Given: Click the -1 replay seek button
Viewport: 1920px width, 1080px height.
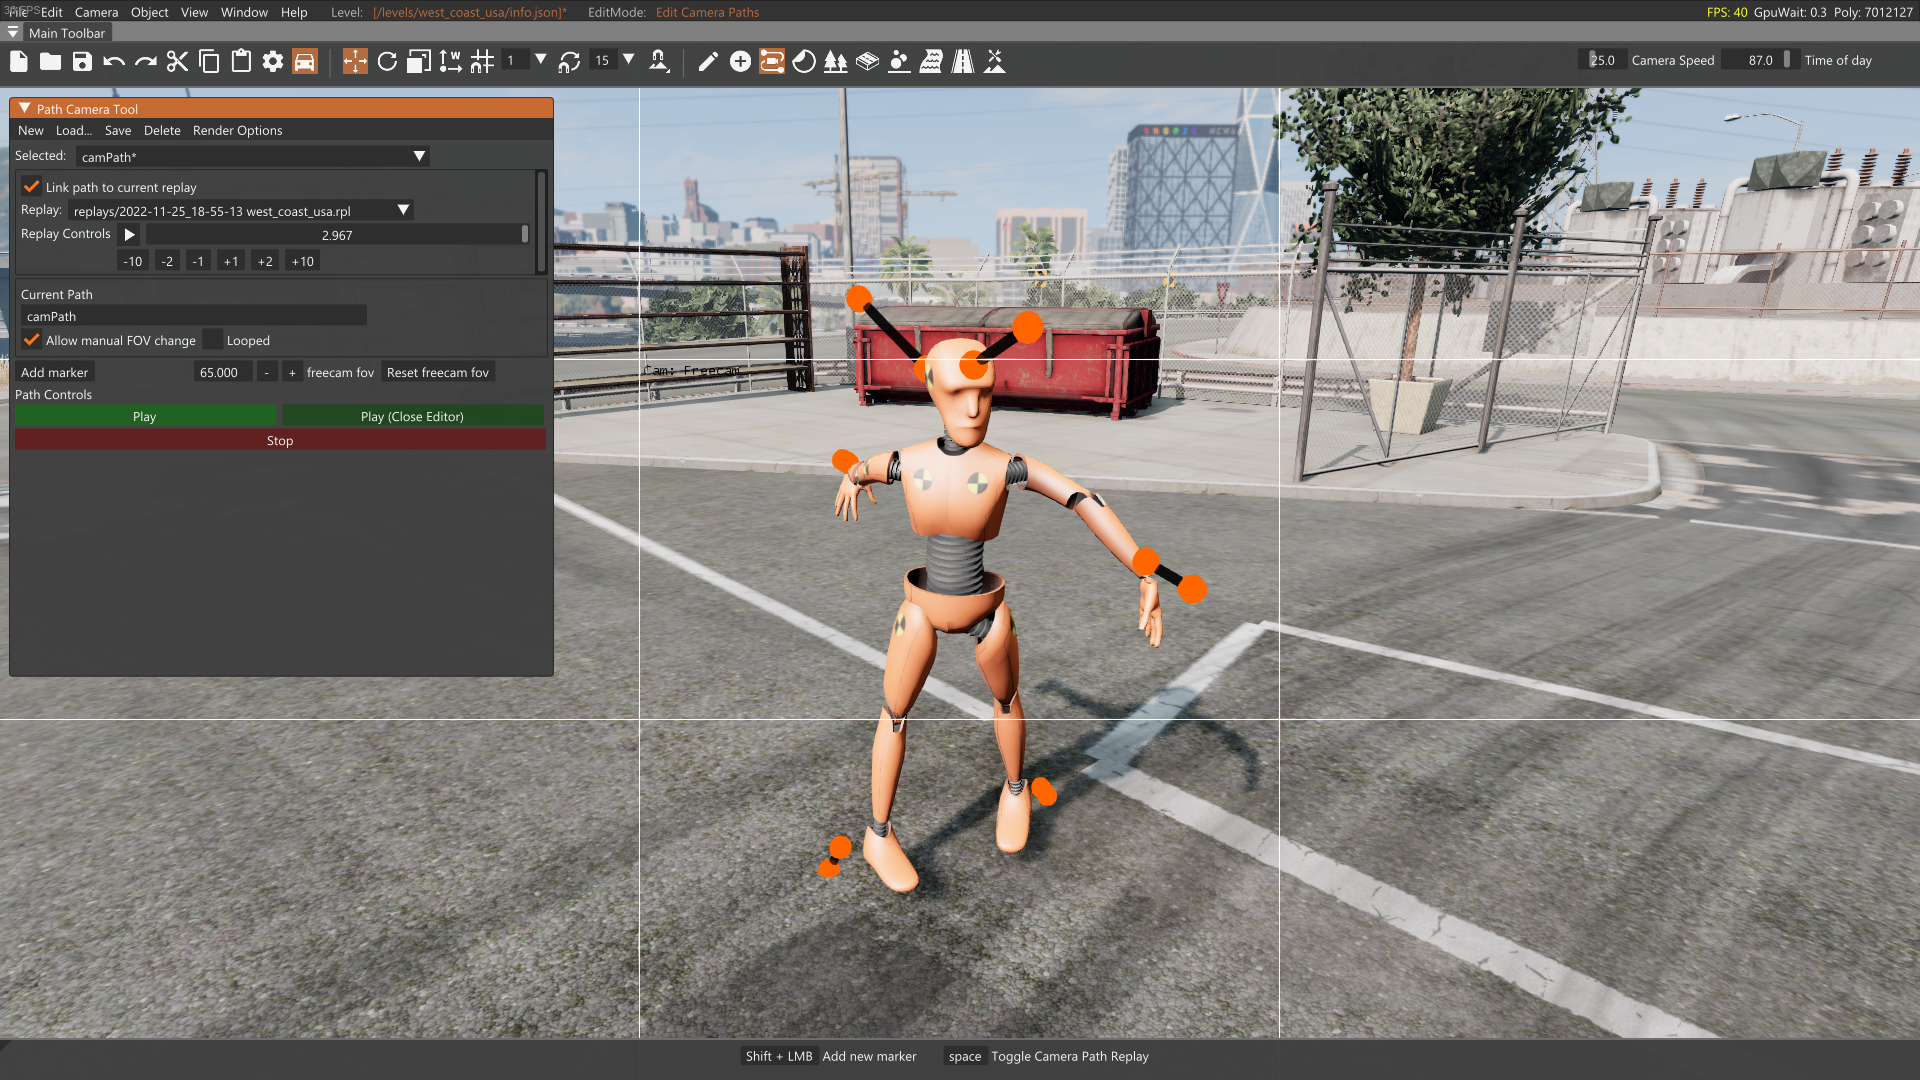Looking at the screenshot, I should point(198,261).
